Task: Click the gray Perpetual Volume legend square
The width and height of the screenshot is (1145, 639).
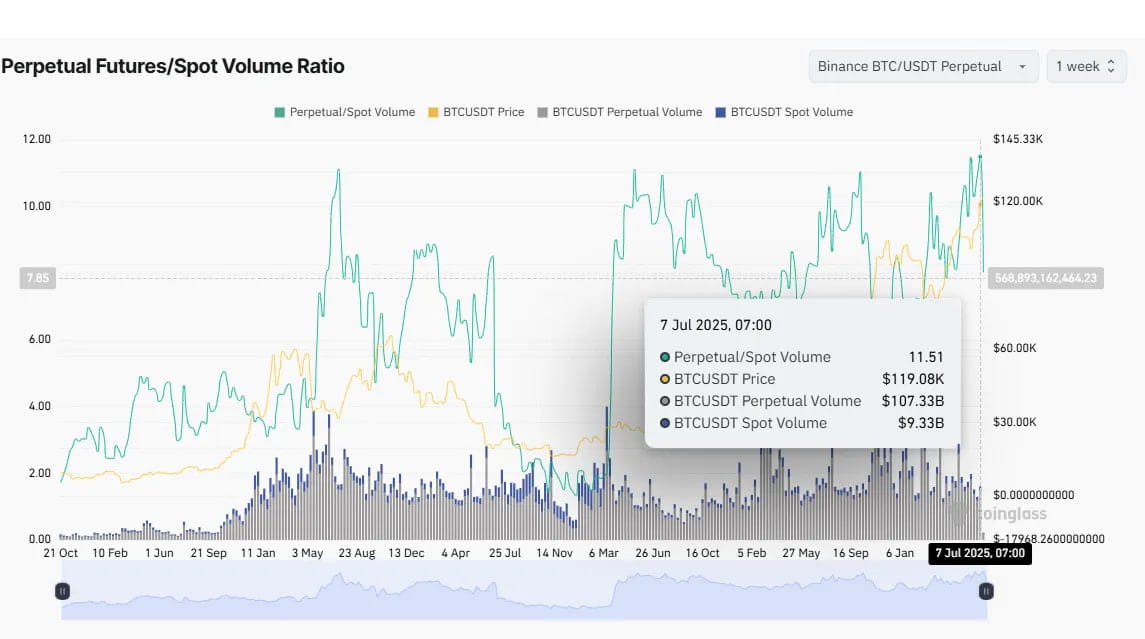Action: tap(542, 112)
